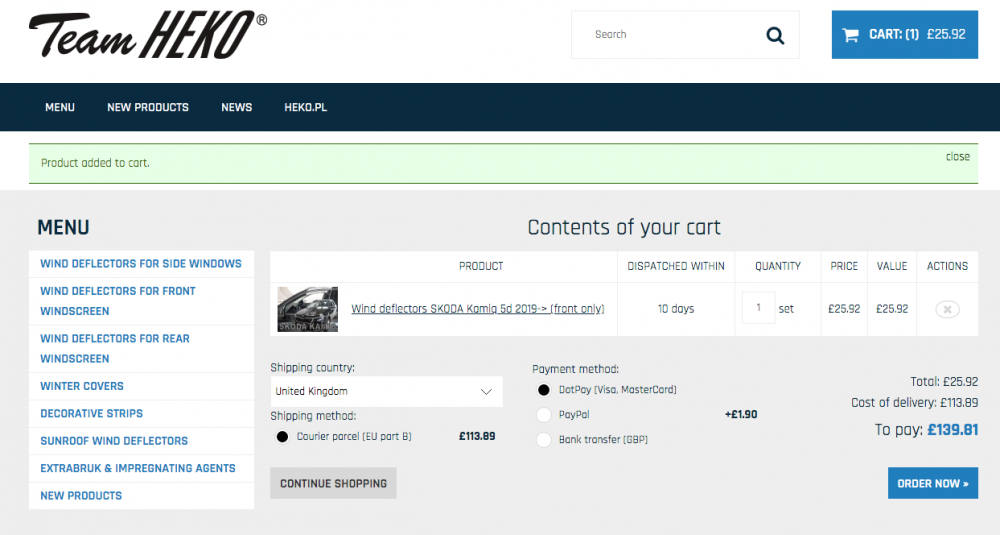Screen dimensions: 1000x535
Task: Open HEKO.PL in navigation bar
Action: [305, 107]
